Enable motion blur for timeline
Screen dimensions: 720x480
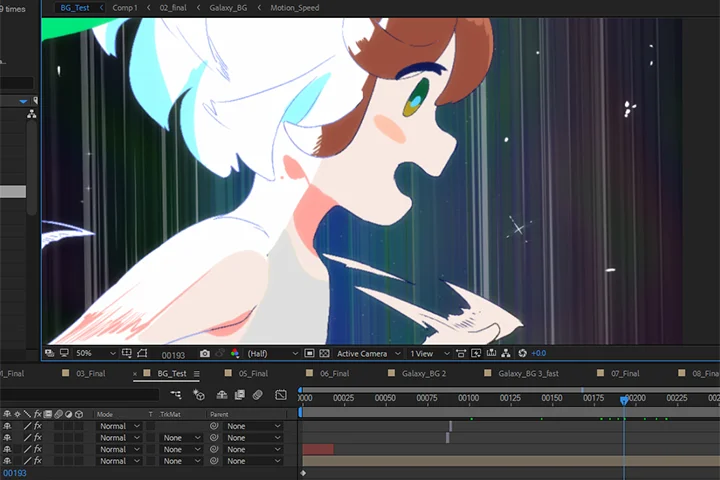coord(258,395)
